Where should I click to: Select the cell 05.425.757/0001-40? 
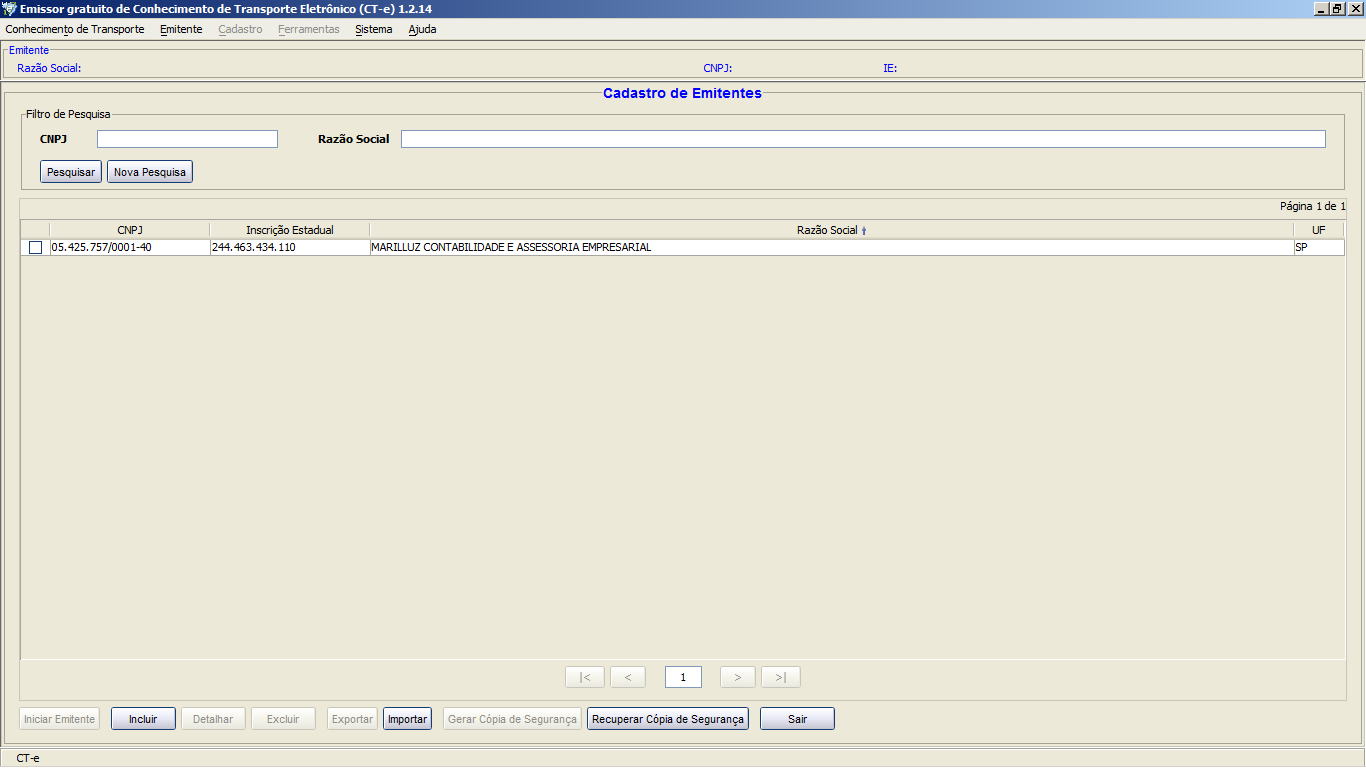point(130,247)
